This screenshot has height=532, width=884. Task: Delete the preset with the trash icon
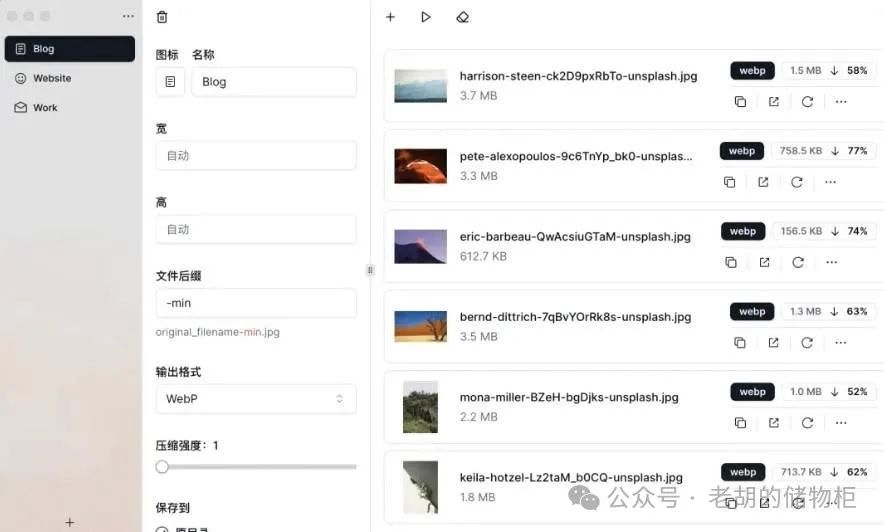[x=162, y=17]
